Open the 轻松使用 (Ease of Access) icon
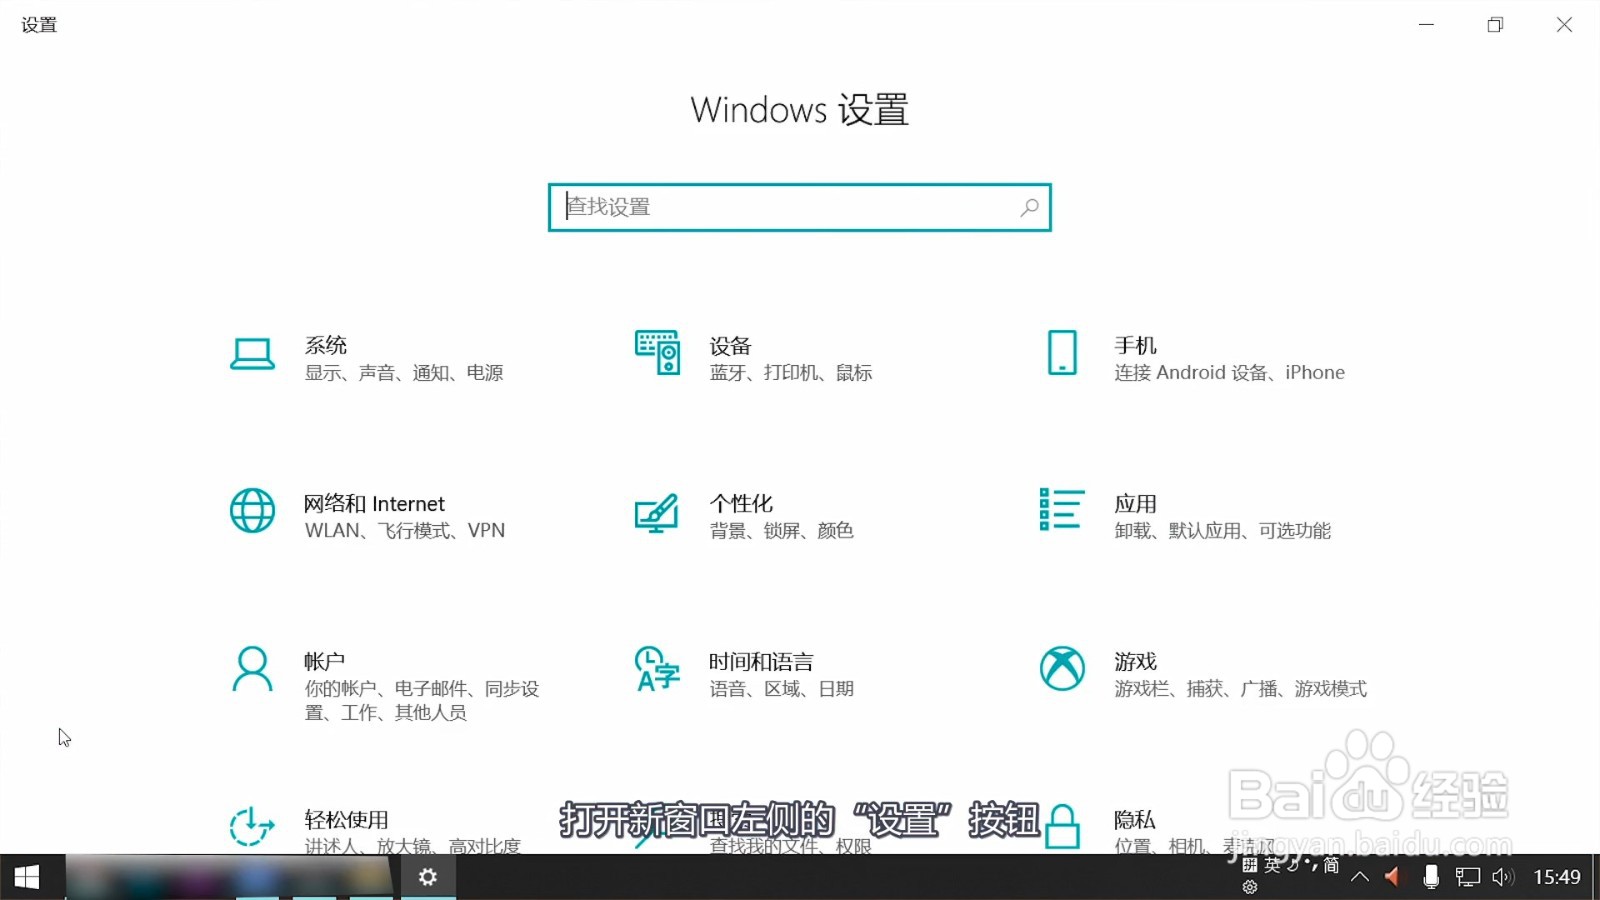This screenshot has height=900, width=1600. pos(251,827)
